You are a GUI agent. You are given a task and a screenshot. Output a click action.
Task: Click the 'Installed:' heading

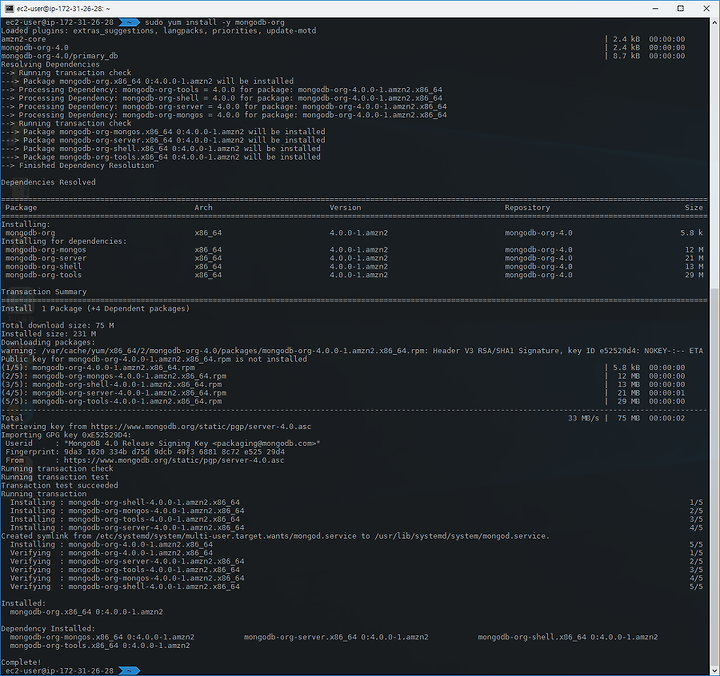pos(23,603)
